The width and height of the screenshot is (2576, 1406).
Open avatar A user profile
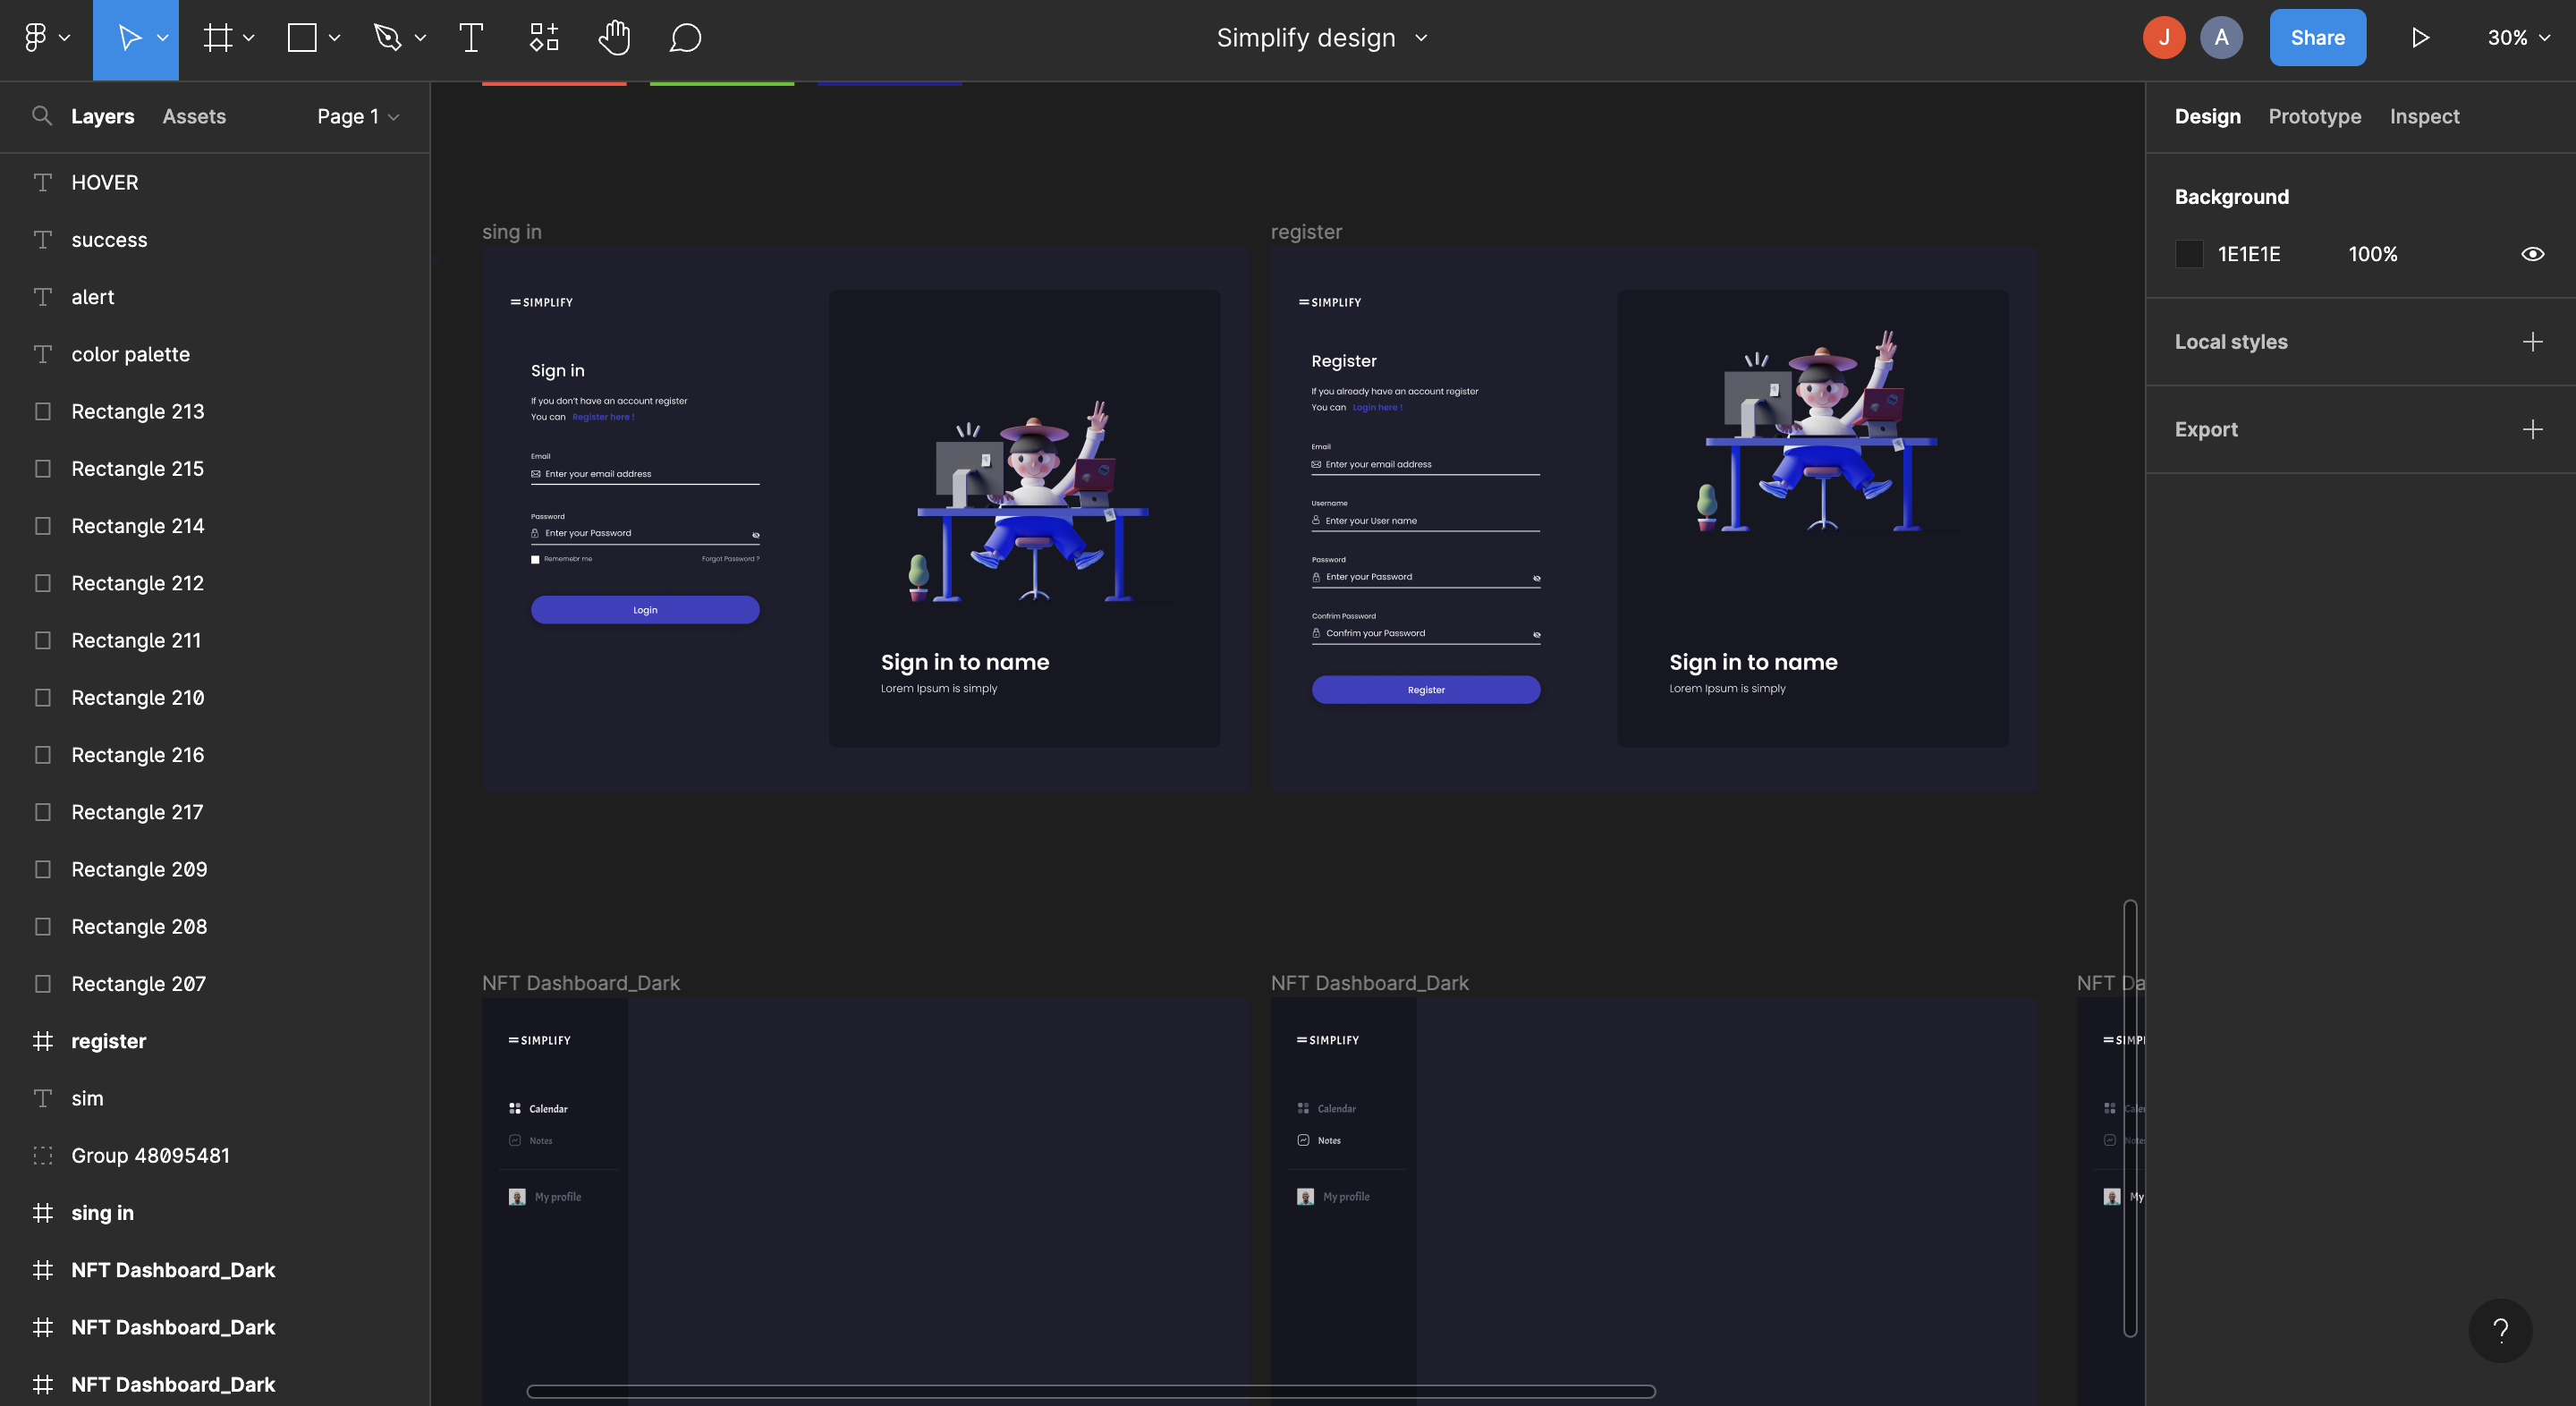pyautogui.click(x=2221, y=38)
